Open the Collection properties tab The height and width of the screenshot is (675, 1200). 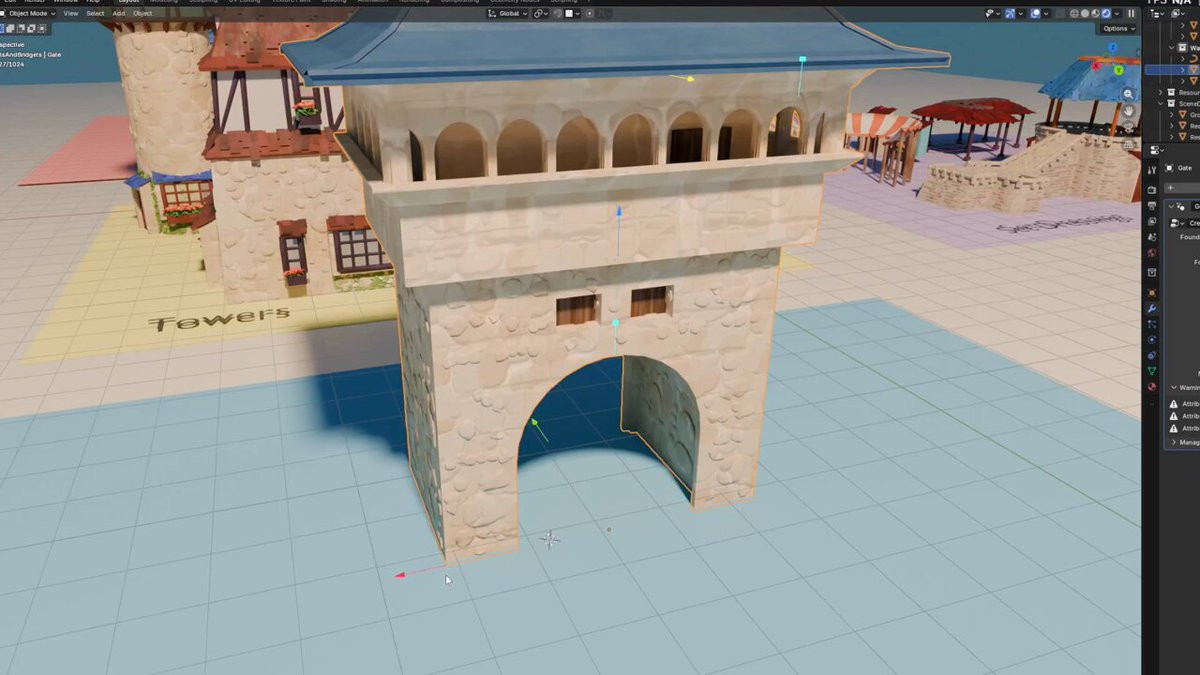click(x=1152, y=272)
